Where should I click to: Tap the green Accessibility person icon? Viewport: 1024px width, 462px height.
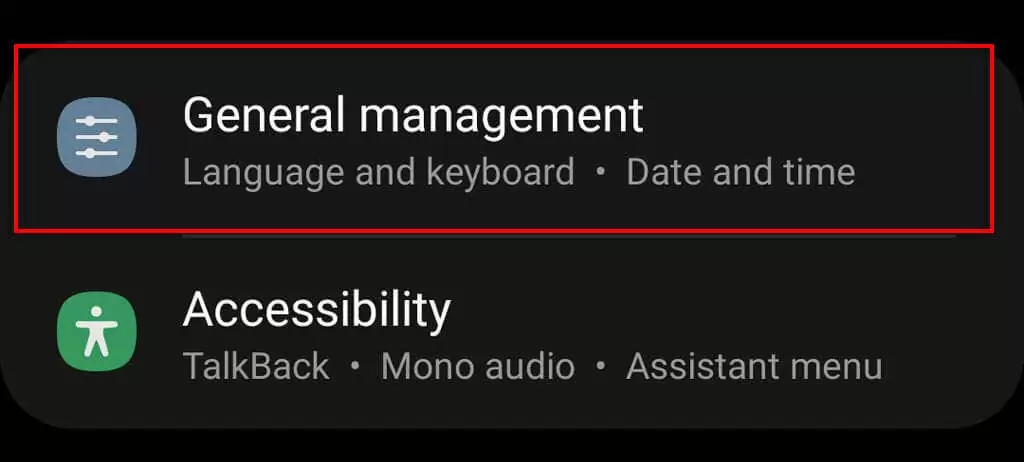click(x=96, y=331)
